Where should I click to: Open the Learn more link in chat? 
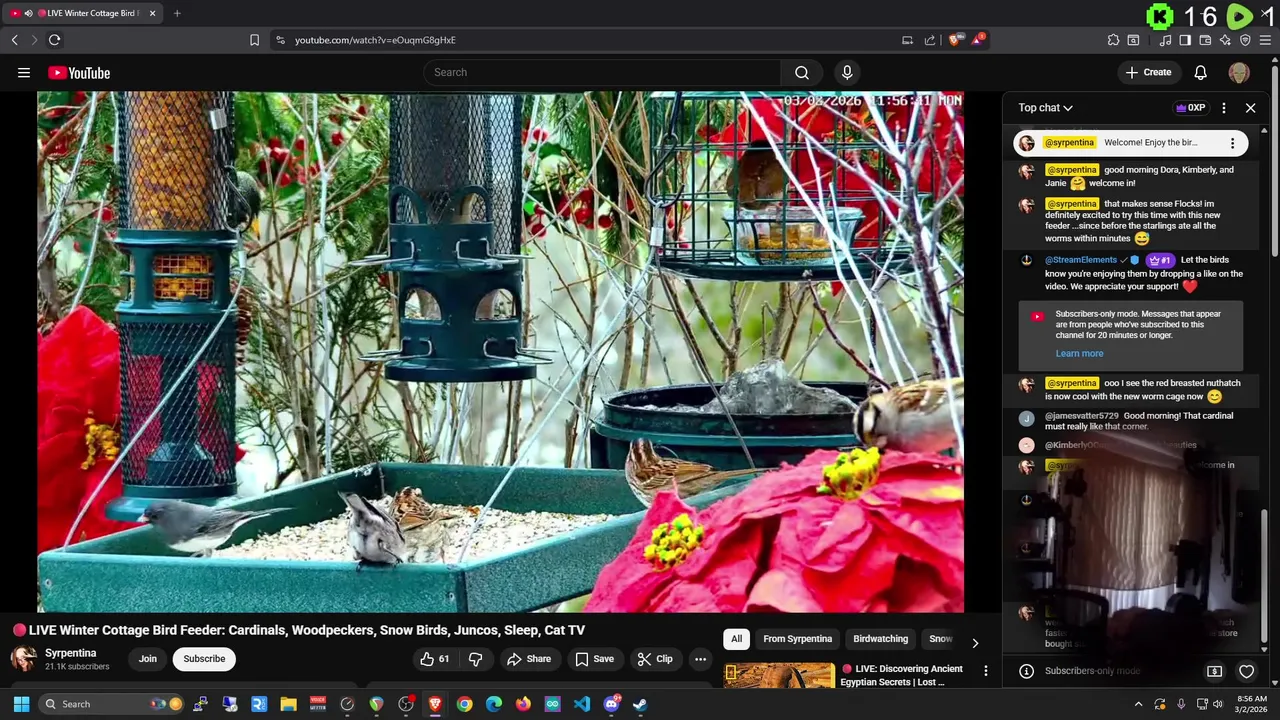tap(1079, 353)
